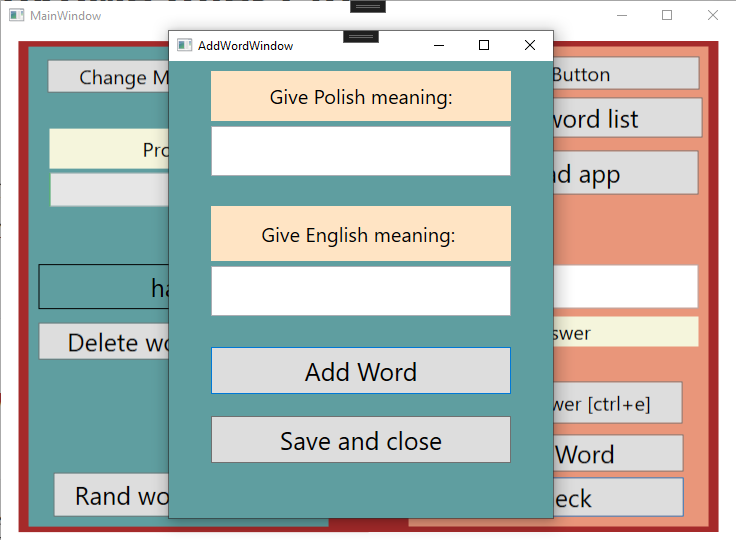Screen dimensions: 736x540
Task: Click the grey text box under 'Pro...' label
Action: 109,190
